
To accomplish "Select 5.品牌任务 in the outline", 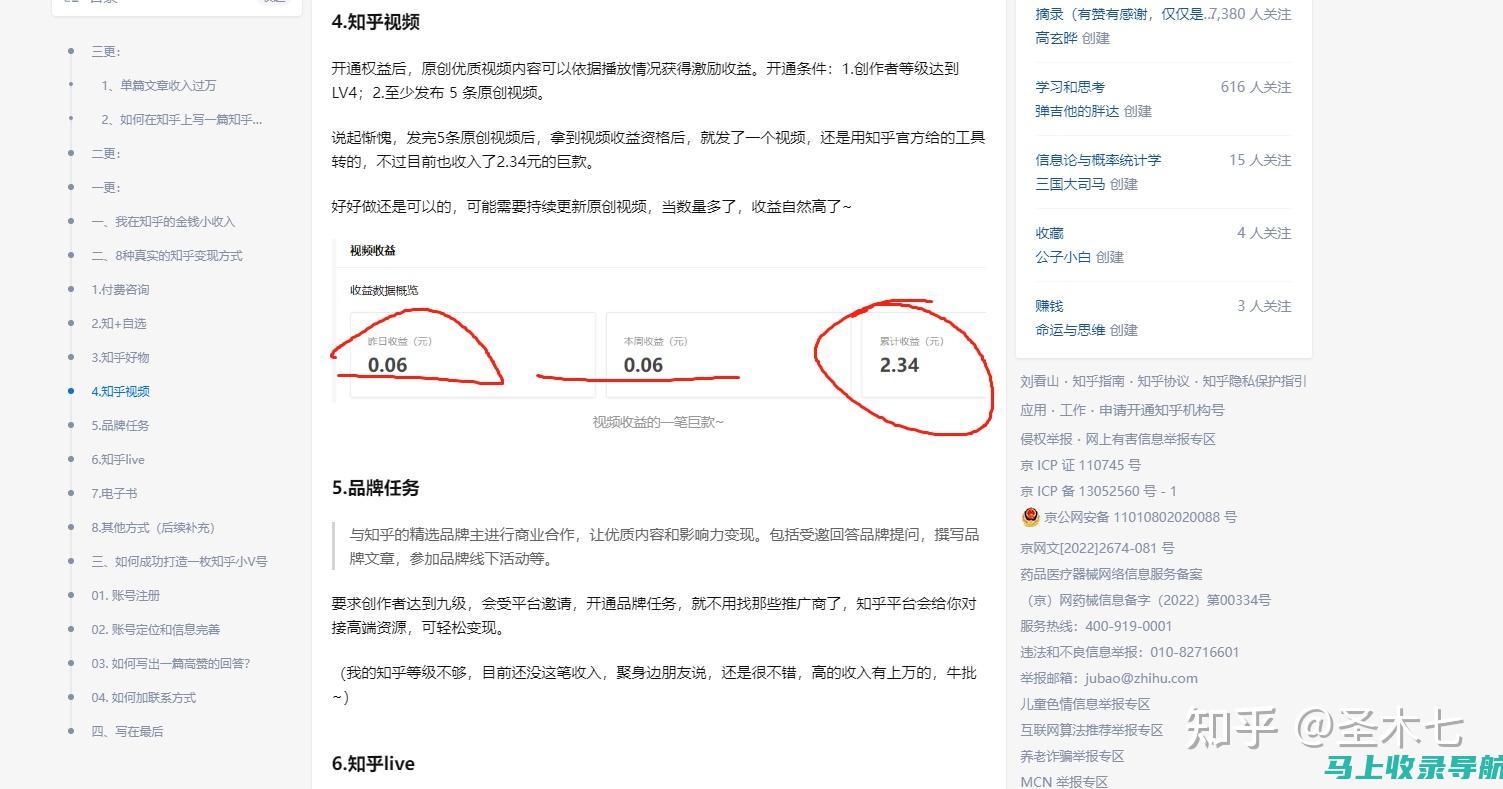I will pyautogui.click(x=120, y=425).
